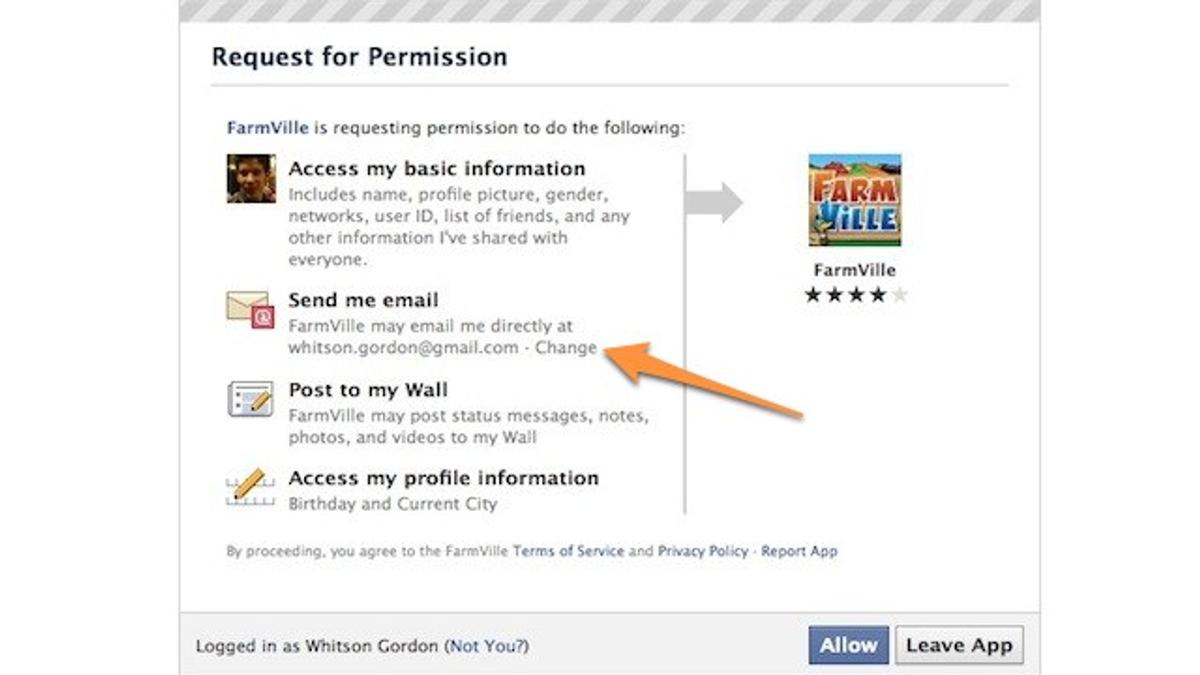Open the Privacy Policy link
The height and width of the screenshot is (675, 1200).
[x=702, y=551]
